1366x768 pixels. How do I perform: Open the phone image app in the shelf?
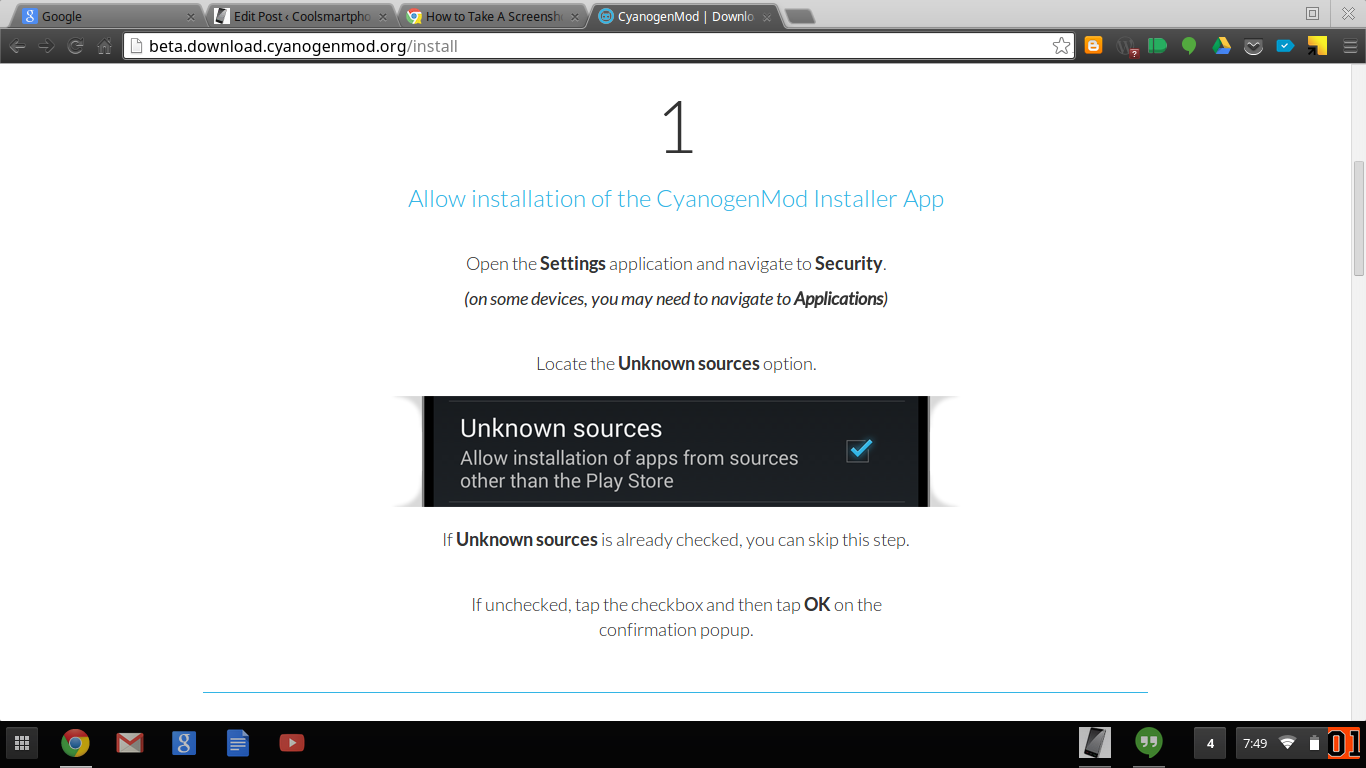[x=1095, y=743]
